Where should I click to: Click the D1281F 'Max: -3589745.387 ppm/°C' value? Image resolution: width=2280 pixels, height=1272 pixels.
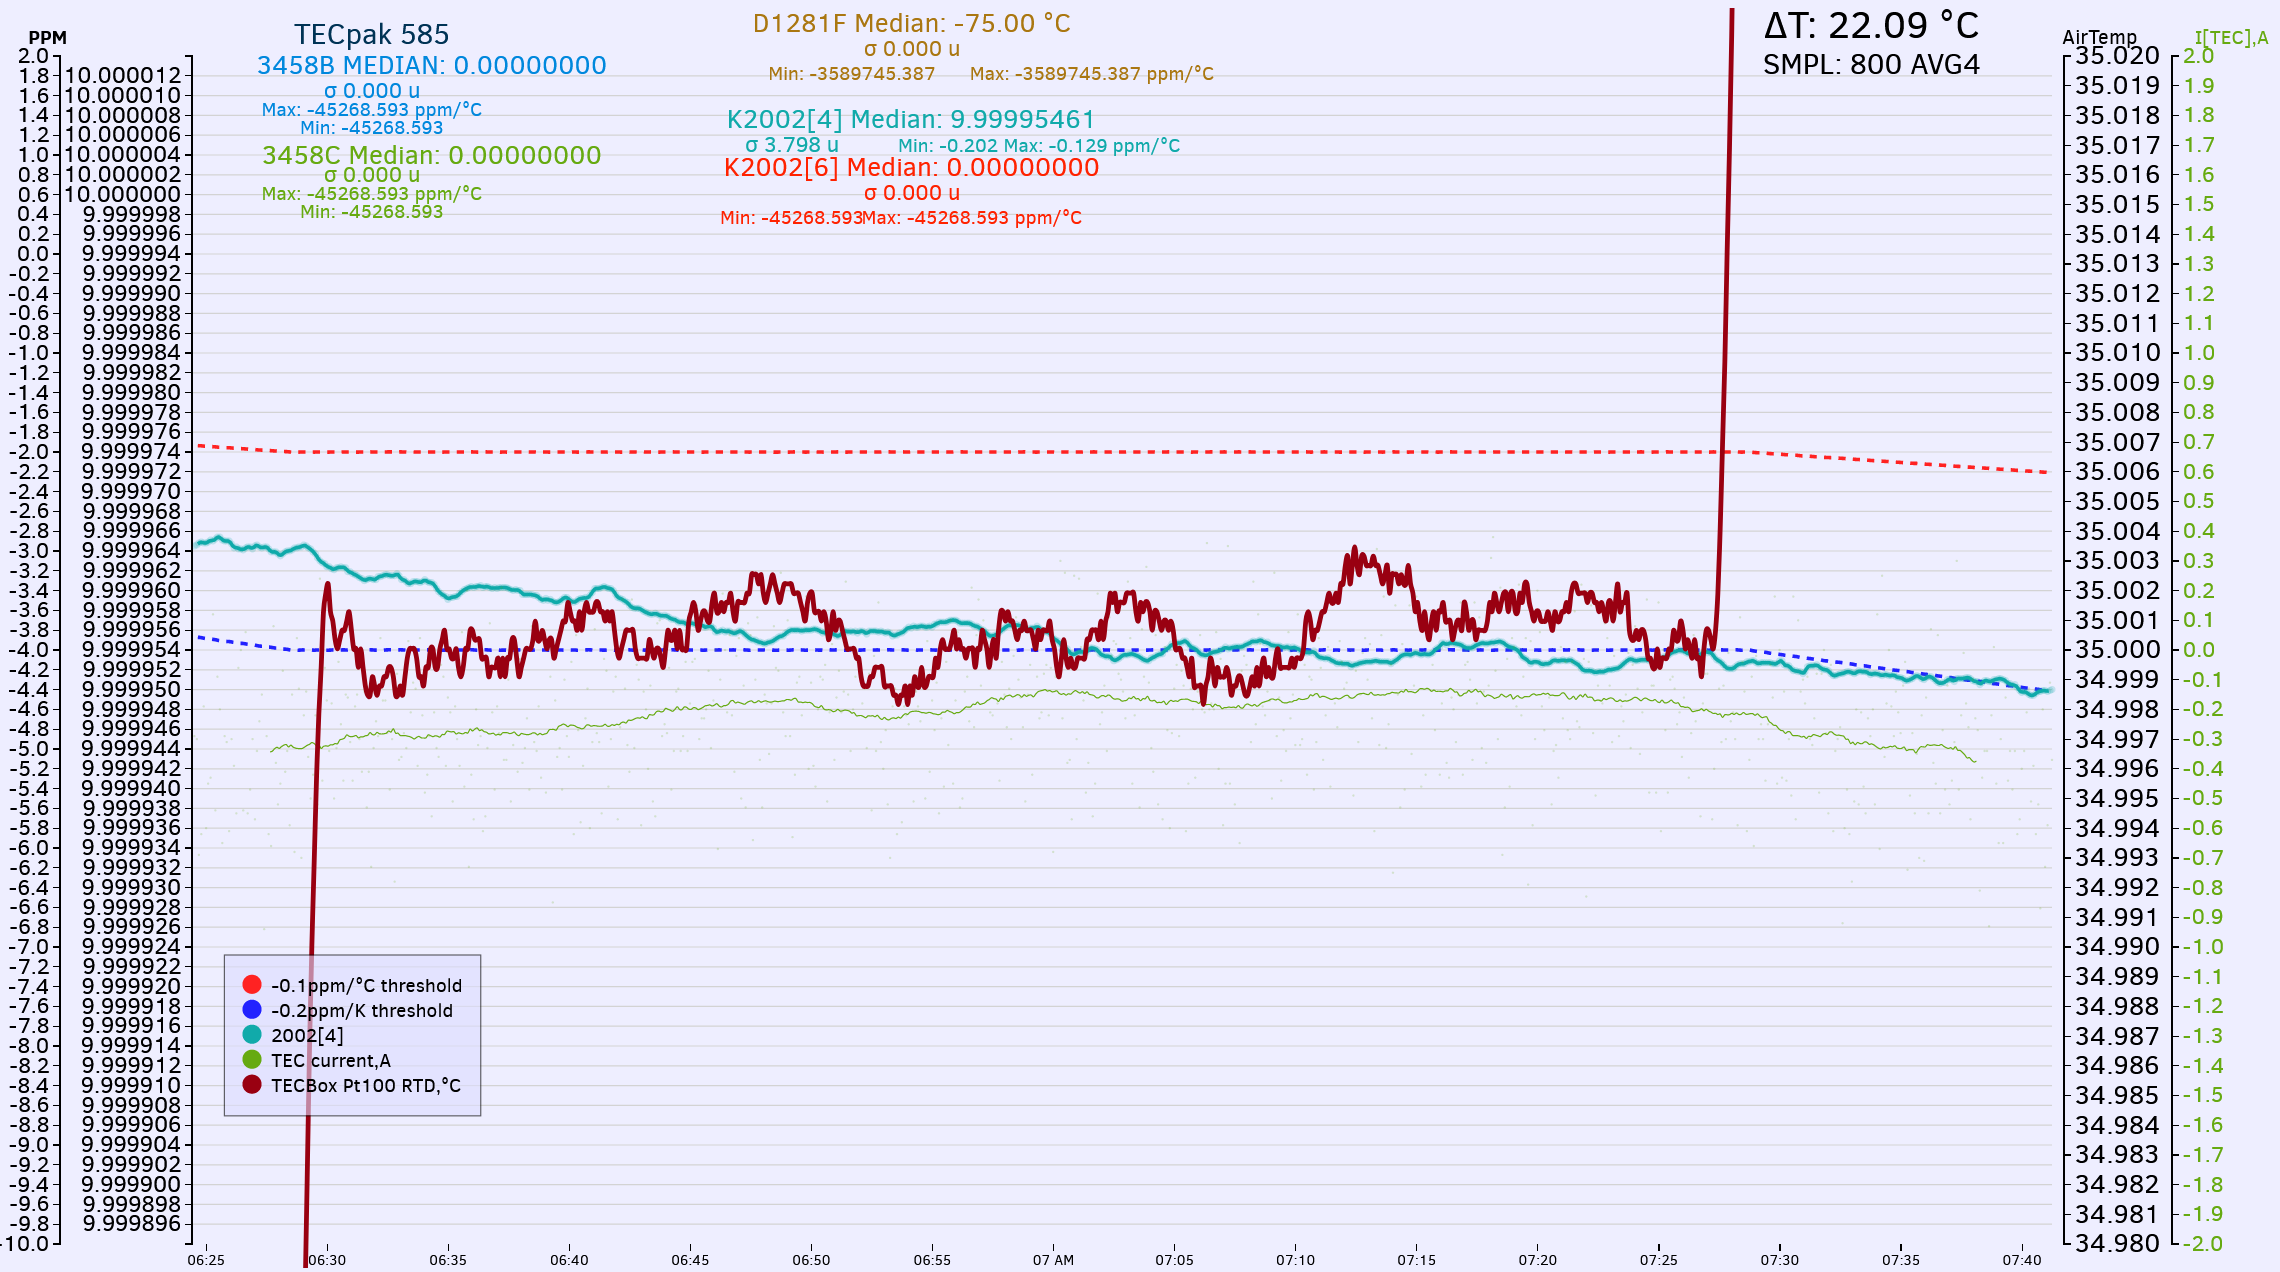[x=1092, y=74]
